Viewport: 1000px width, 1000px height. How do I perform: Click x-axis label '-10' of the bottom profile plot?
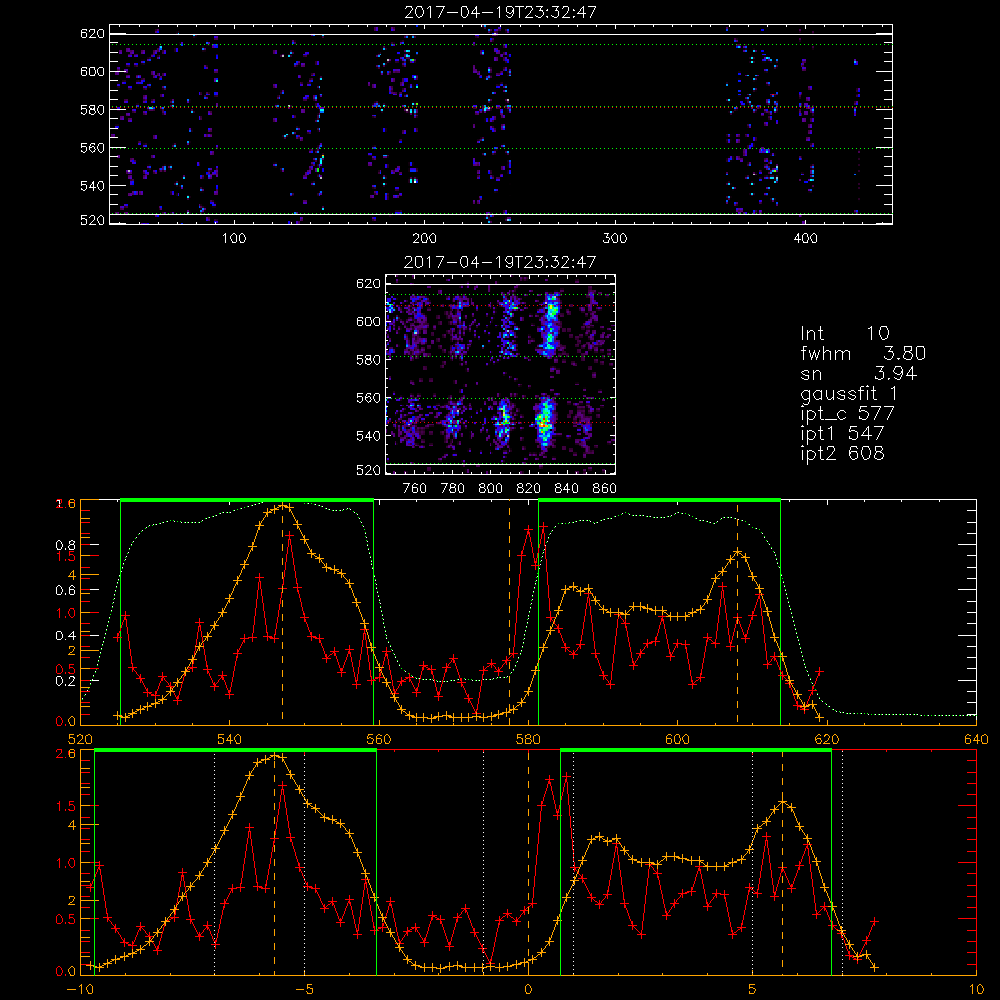point(80,989)
